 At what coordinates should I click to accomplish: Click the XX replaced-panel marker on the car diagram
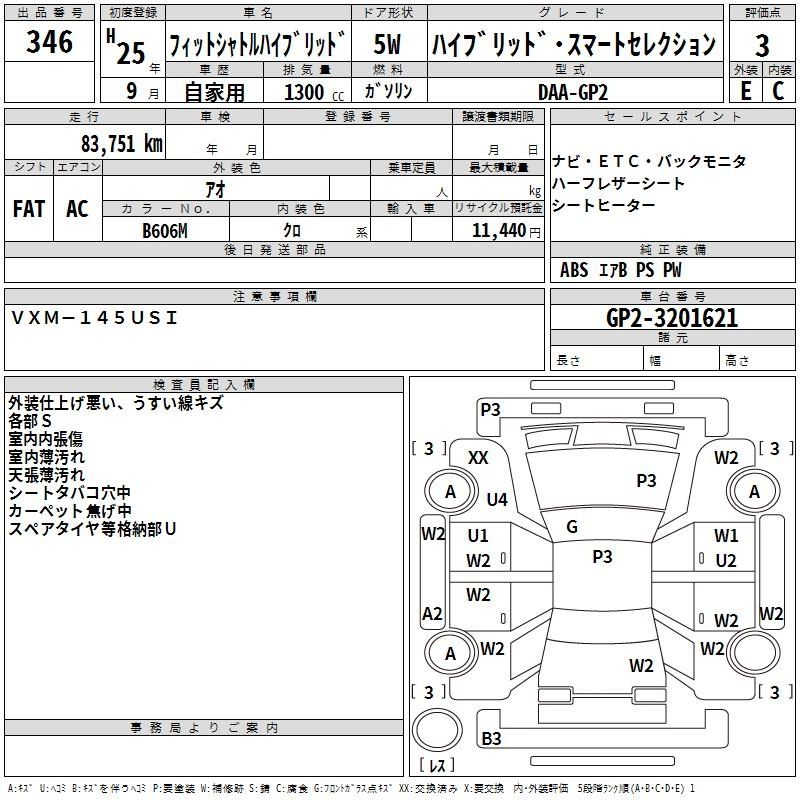coord(478,457)
